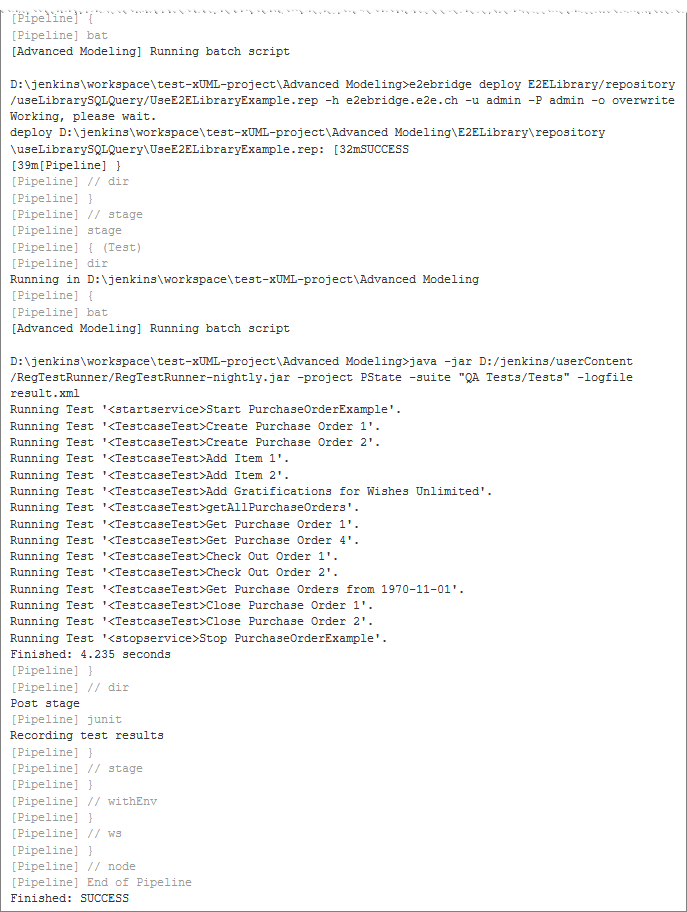Click the final "Finished: SUCCESS" line
The height and width of the screenshot is (912, 687).
[69, 898]
